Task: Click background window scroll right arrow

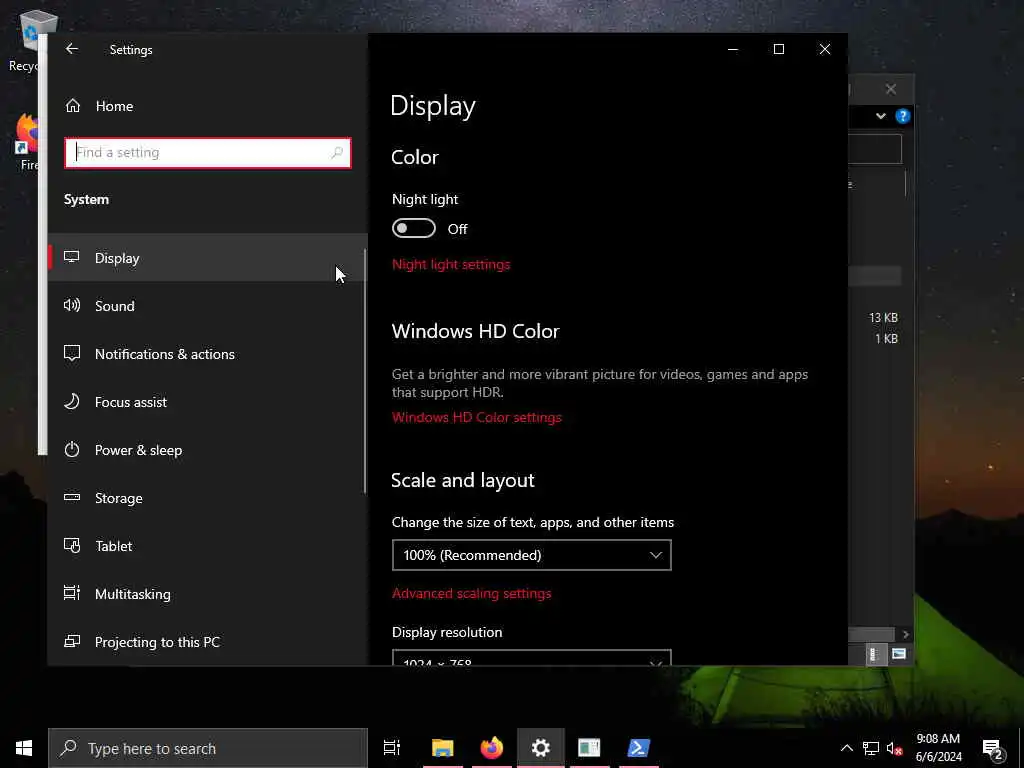Action: point(905,634)
